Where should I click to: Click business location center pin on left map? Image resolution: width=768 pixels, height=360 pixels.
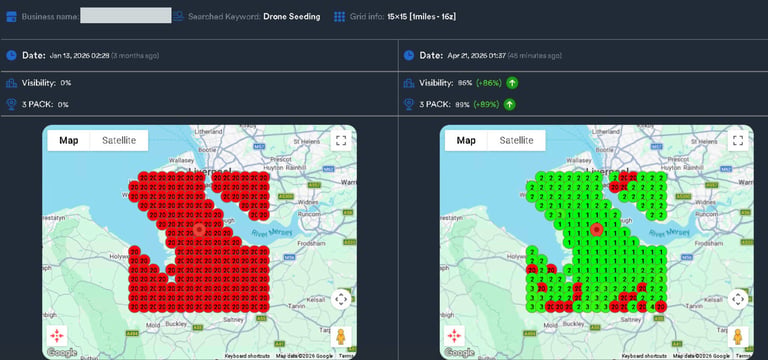(x=199, y=230)
